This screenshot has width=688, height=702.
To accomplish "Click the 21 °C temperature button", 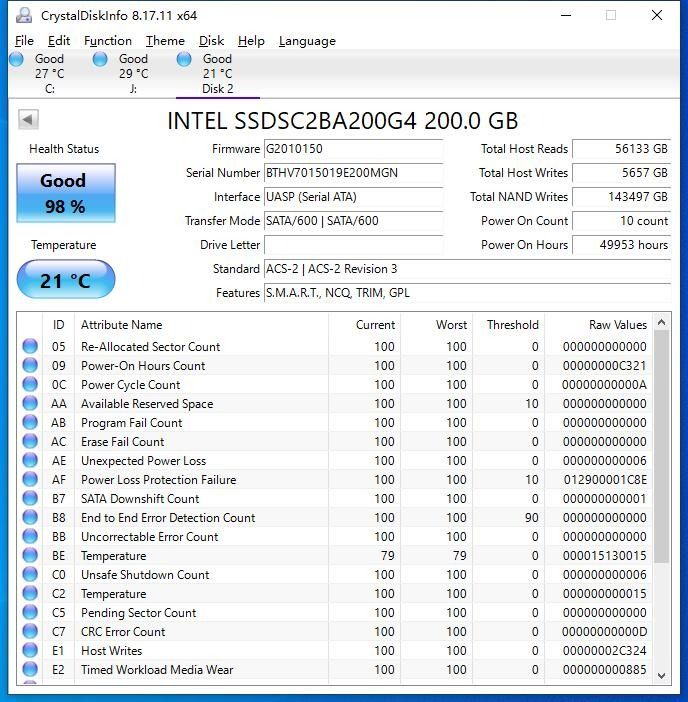I will (65, 280).
